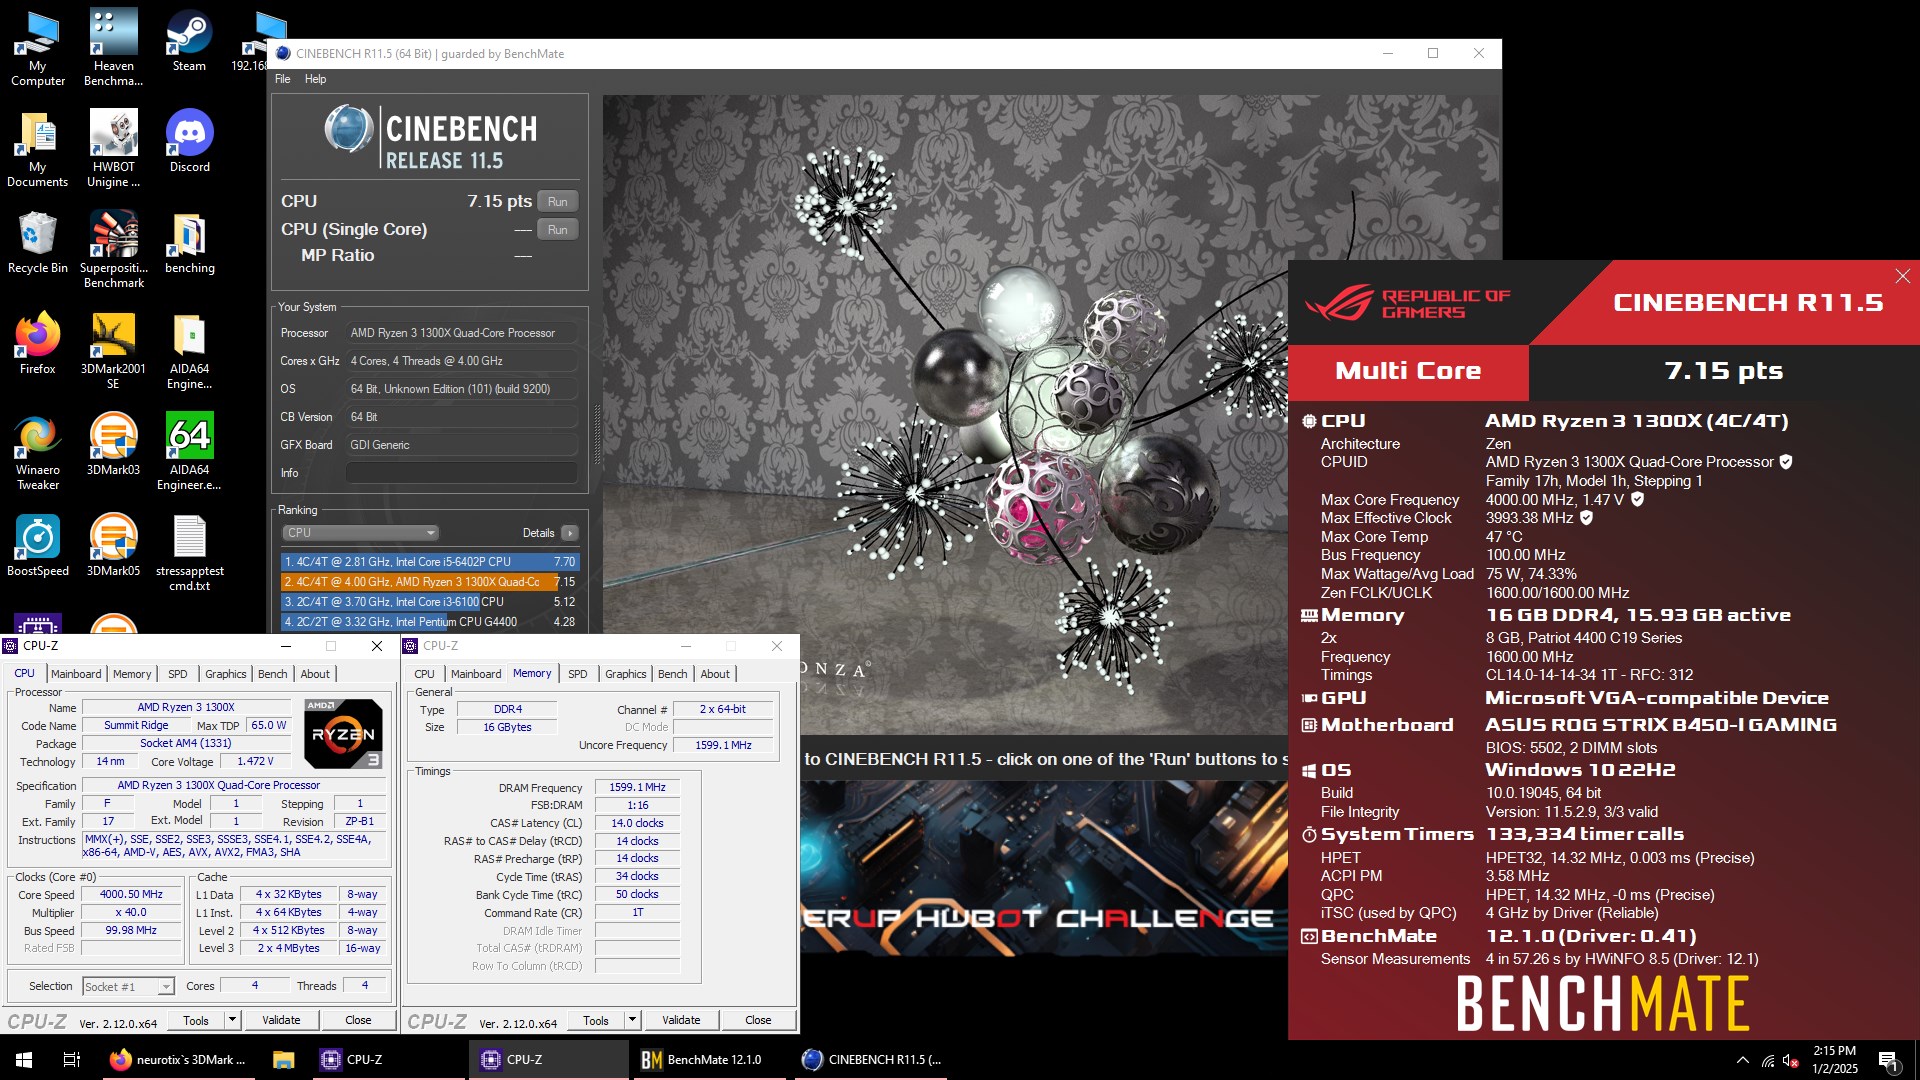Show hidden system tray icons
This screenshot has width=1920, height=1080.
coord(1743,1060)
